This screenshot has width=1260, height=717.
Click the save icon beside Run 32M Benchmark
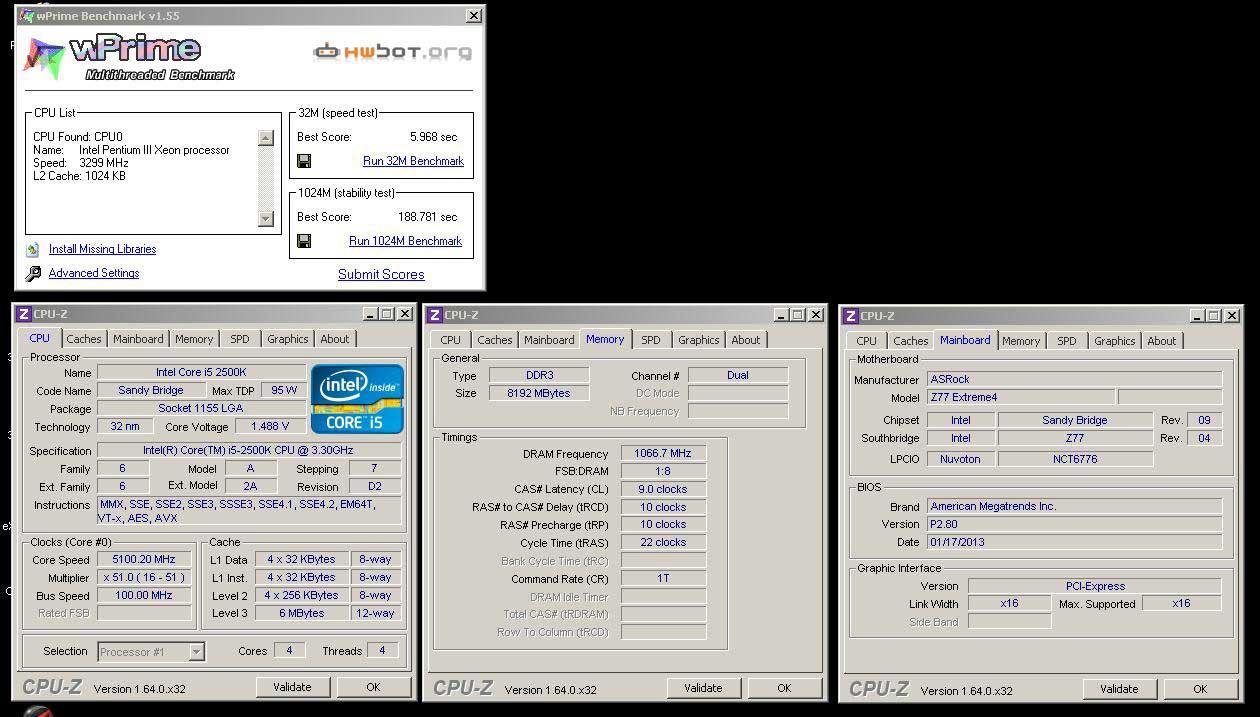[x=304, y=161]
